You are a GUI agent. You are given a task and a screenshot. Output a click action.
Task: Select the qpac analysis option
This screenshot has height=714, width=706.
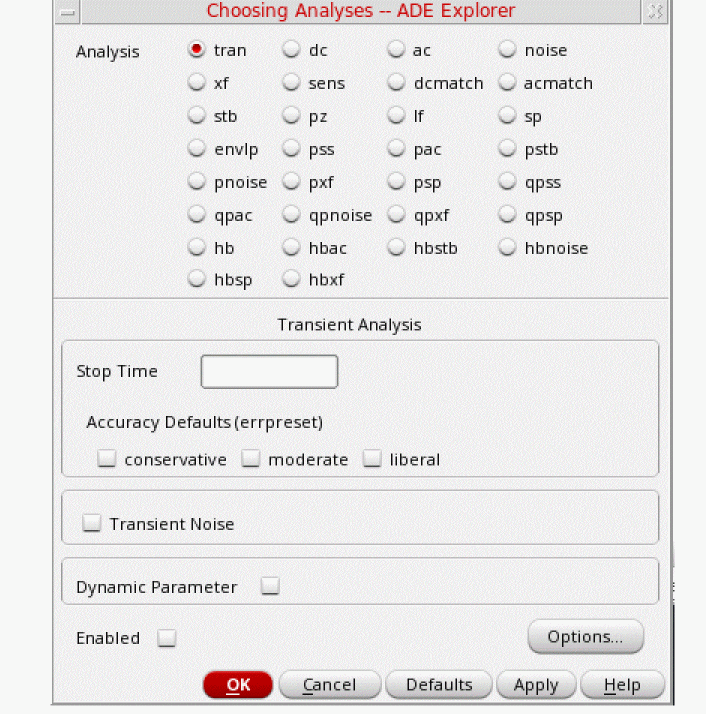(x=196, y=214)
